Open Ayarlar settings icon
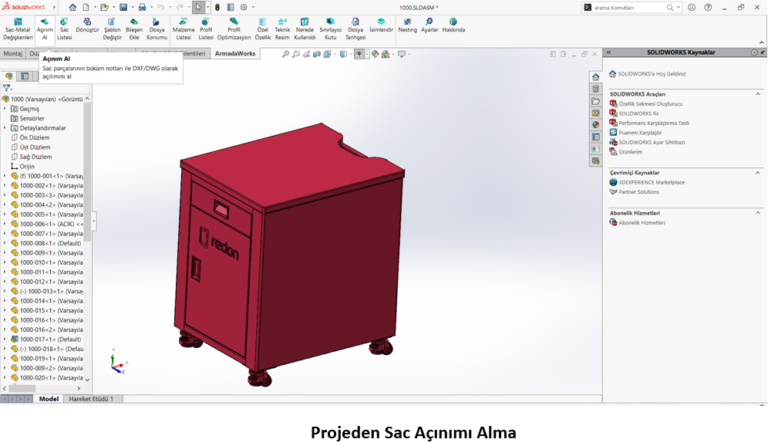This screenshot has height=446, width=768. click(x=429, y=26)
